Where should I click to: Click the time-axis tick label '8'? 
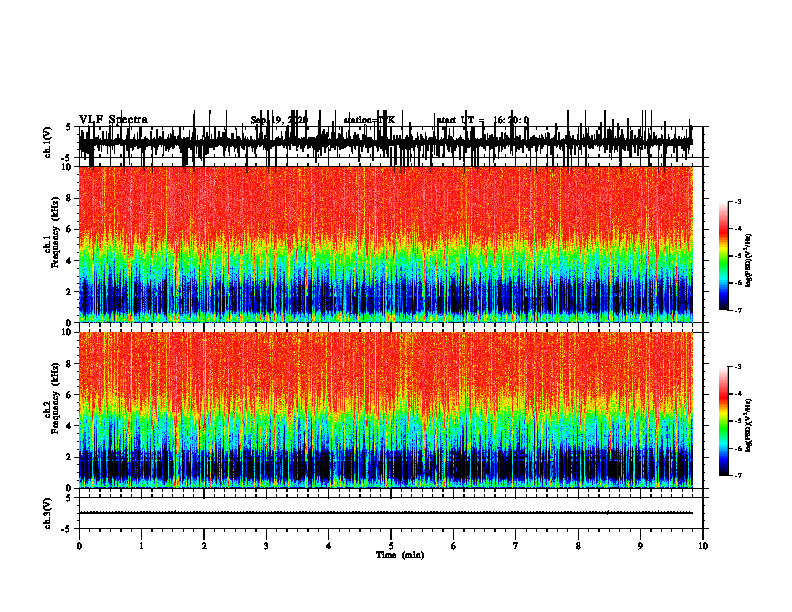(578, 546)
